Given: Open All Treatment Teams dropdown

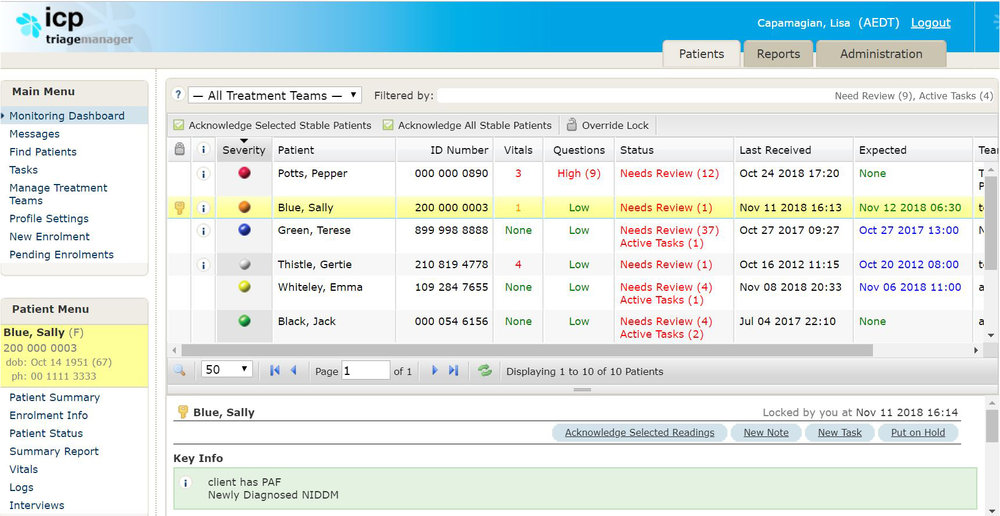Looking at the screenshot, I should [275, 96].
